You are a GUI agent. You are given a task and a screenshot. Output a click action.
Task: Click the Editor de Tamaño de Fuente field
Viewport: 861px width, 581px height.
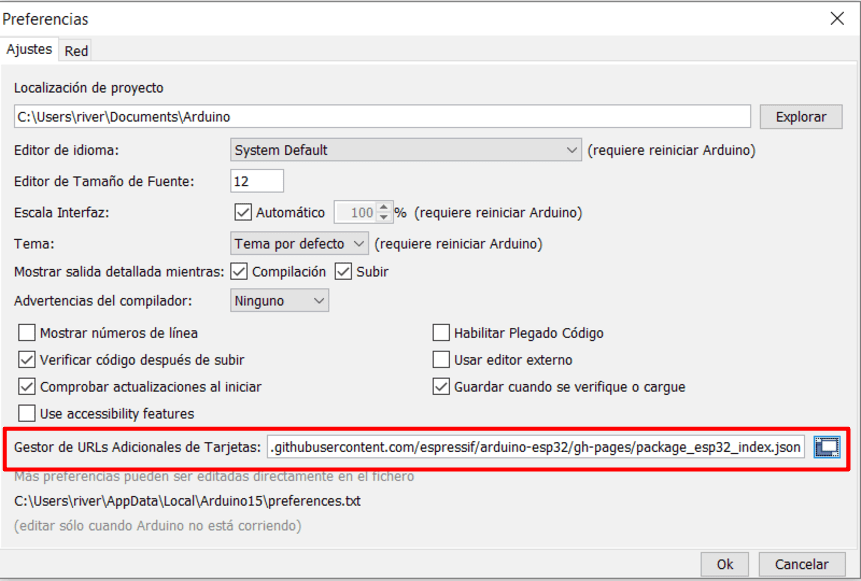pyautogui.click(x=257, y=181)
